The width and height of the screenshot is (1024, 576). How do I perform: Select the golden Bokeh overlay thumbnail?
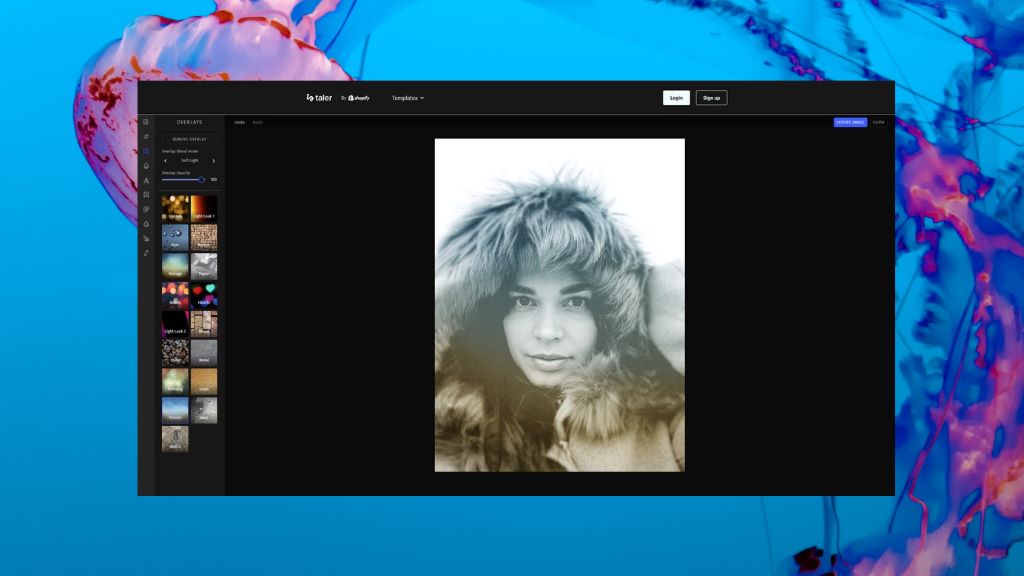(x=175, y=209)
